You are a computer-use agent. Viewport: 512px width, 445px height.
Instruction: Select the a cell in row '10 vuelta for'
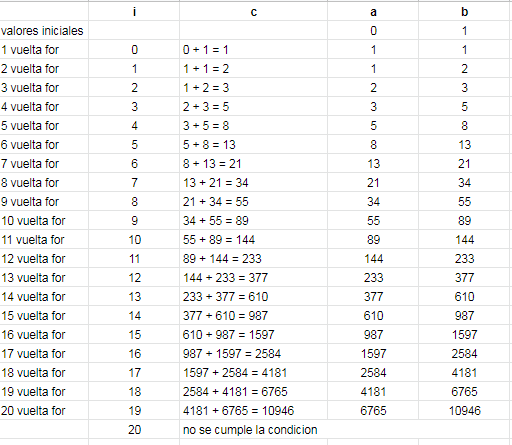(373, 220)
